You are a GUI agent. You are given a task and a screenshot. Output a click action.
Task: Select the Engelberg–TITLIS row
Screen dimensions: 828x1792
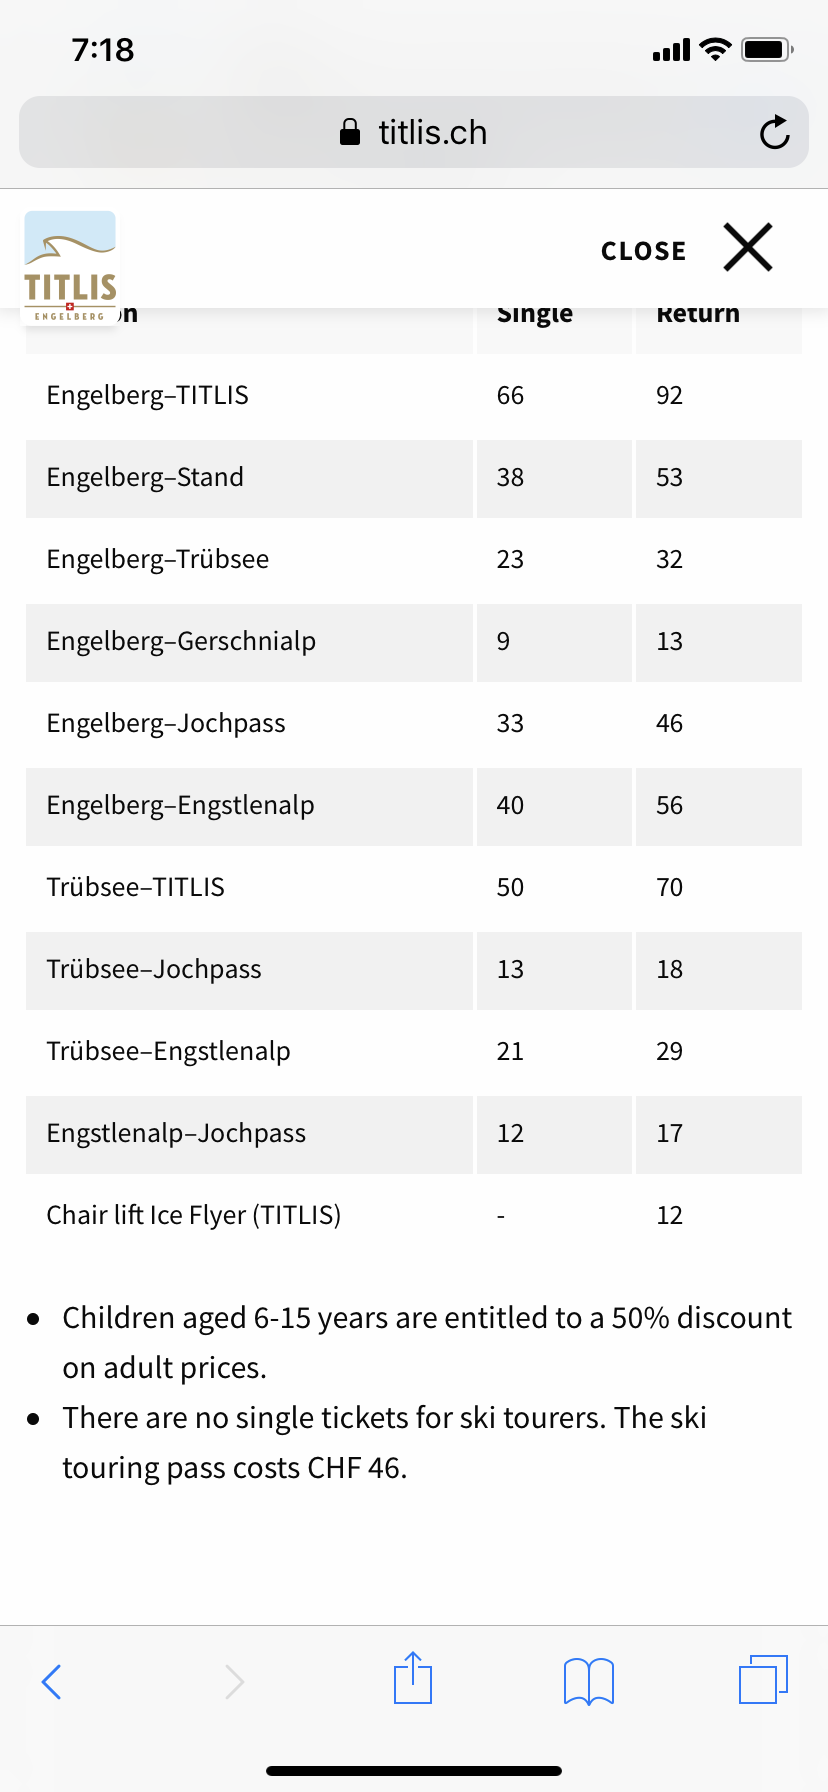coord(414,395)
